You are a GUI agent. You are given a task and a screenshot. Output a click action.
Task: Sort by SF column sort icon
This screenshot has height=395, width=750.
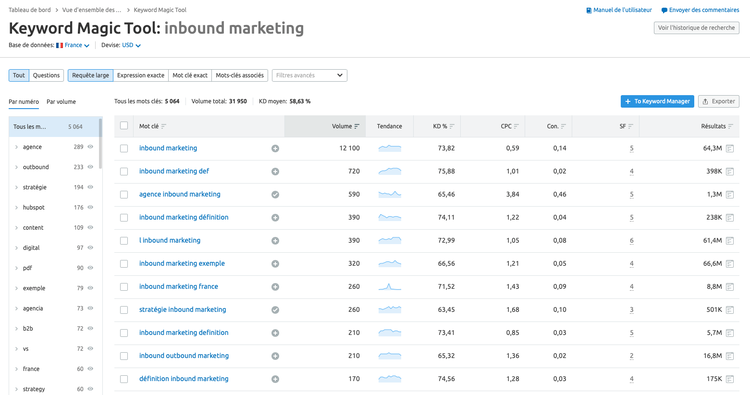pyautogui.click(x=631, y=127)
